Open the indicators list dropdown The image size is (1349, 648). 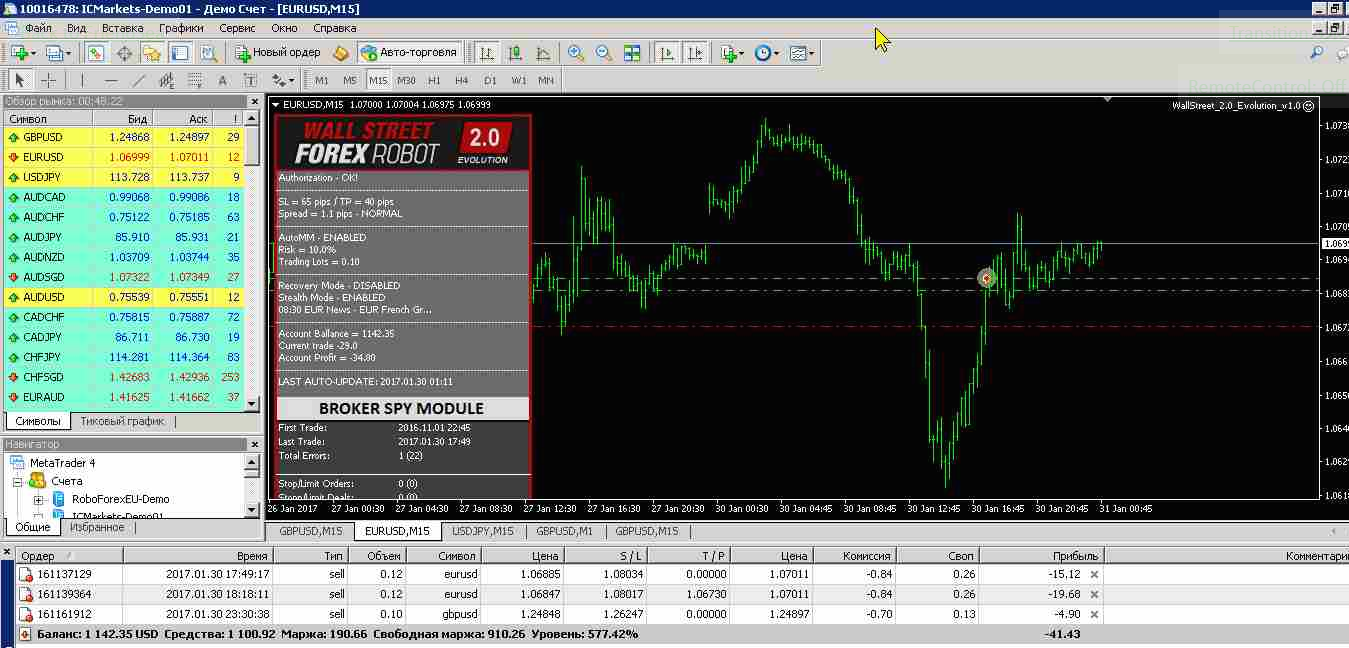(x=732, y=53)
